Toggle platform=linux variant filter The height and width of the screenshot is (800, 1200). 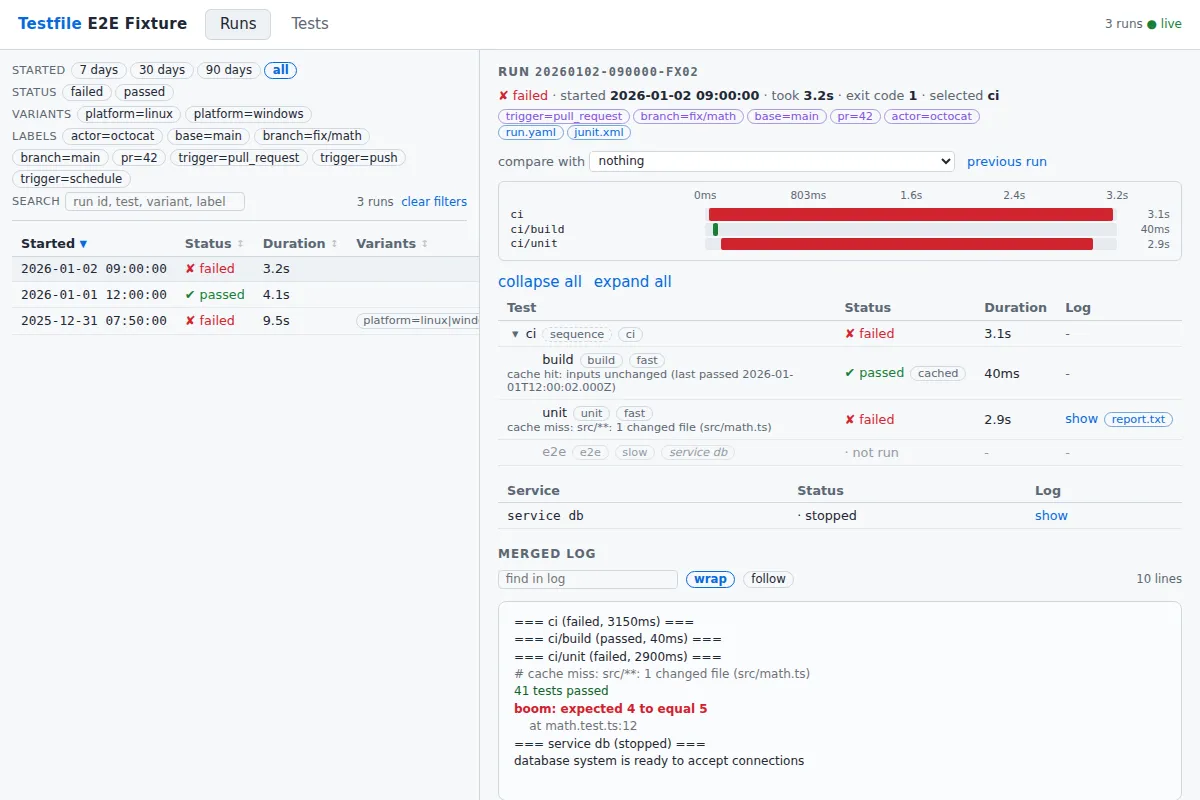[x=129, y=114]
